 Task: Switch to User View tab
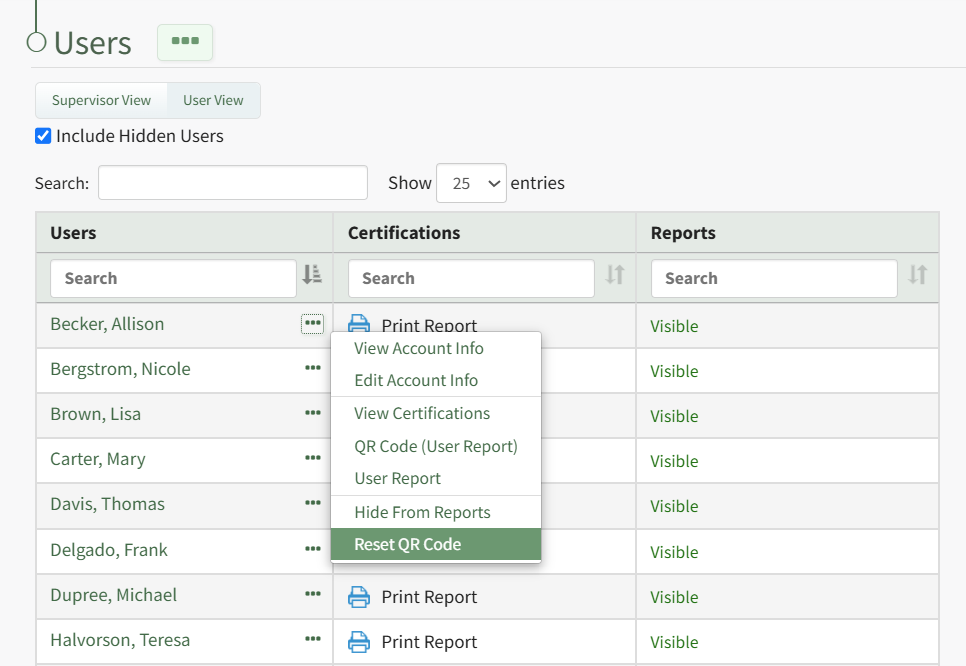click(213, 100)
